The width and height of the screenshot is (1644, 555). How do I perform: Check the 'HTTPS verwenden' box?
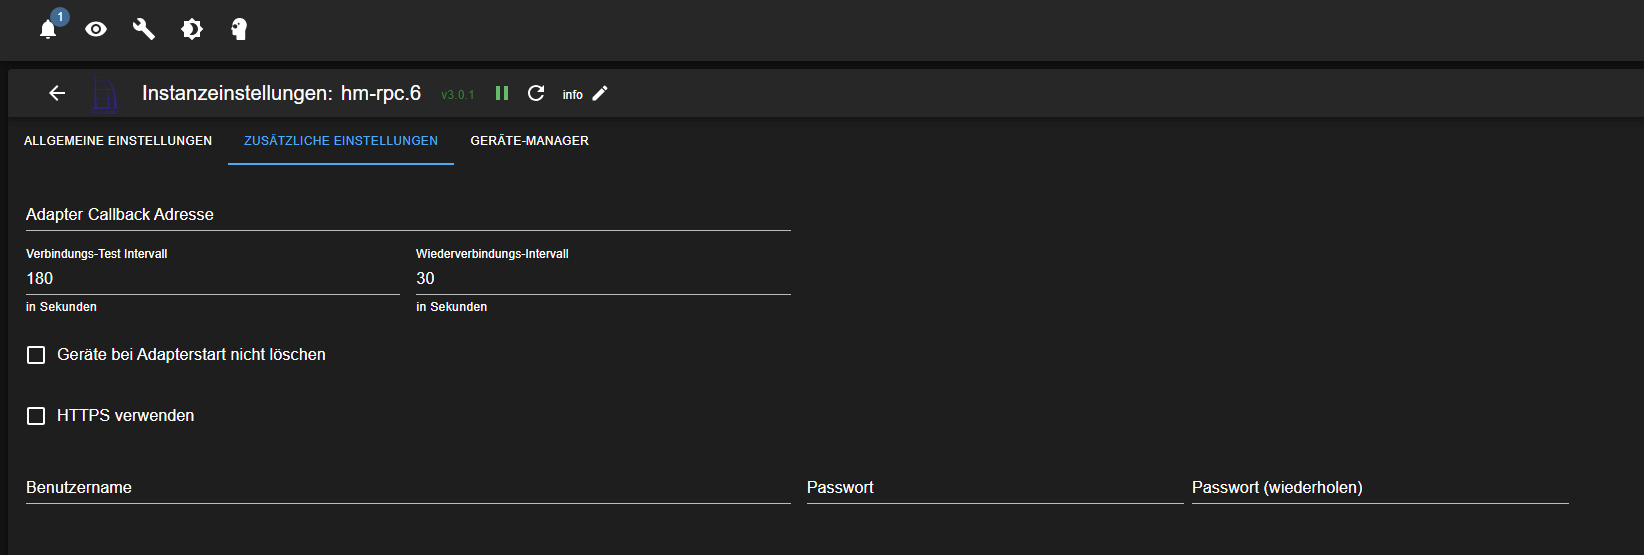[x=36, y=416]
